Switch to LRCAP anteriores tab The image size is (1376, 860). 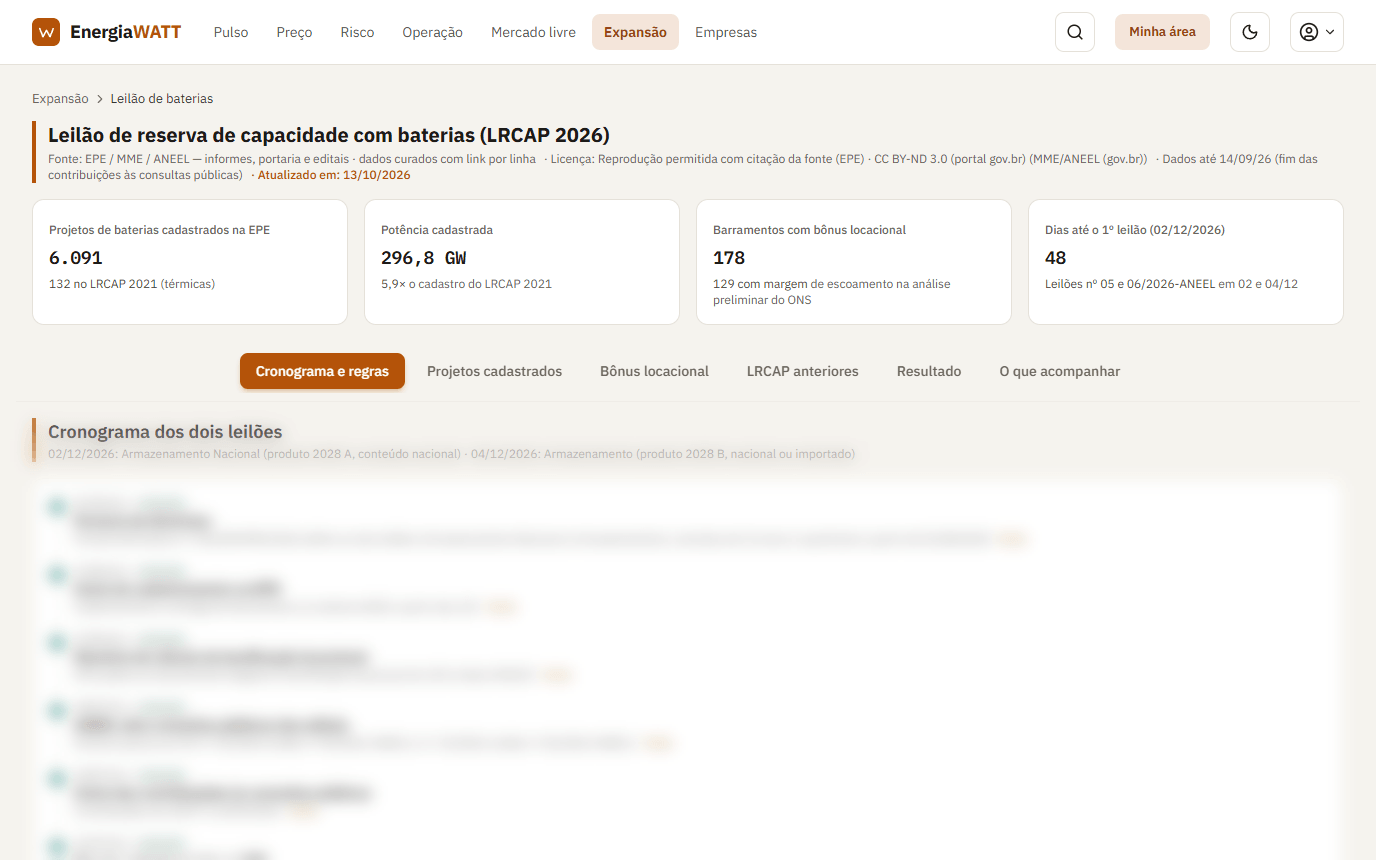(802, 371)
